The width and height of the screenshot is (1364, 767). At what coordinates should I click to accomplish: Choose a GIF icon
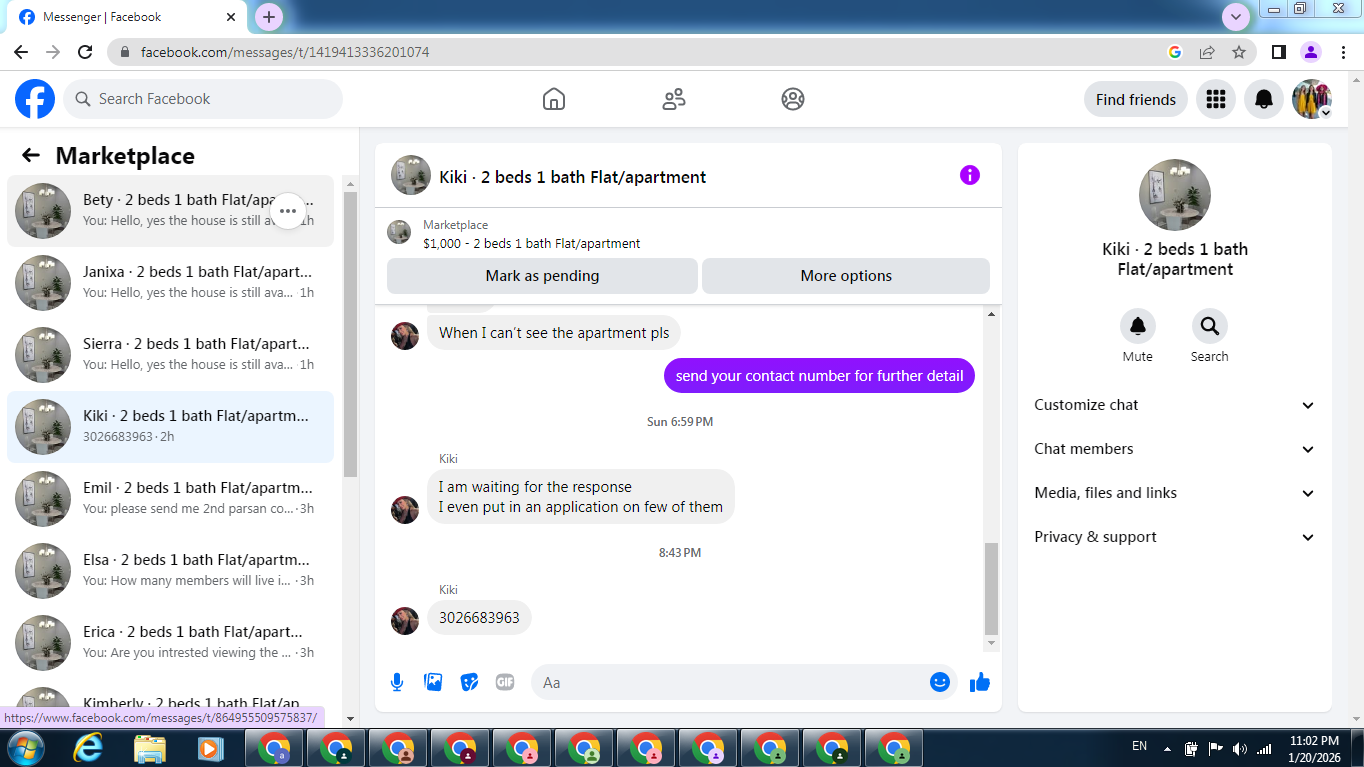click(505, 682)
